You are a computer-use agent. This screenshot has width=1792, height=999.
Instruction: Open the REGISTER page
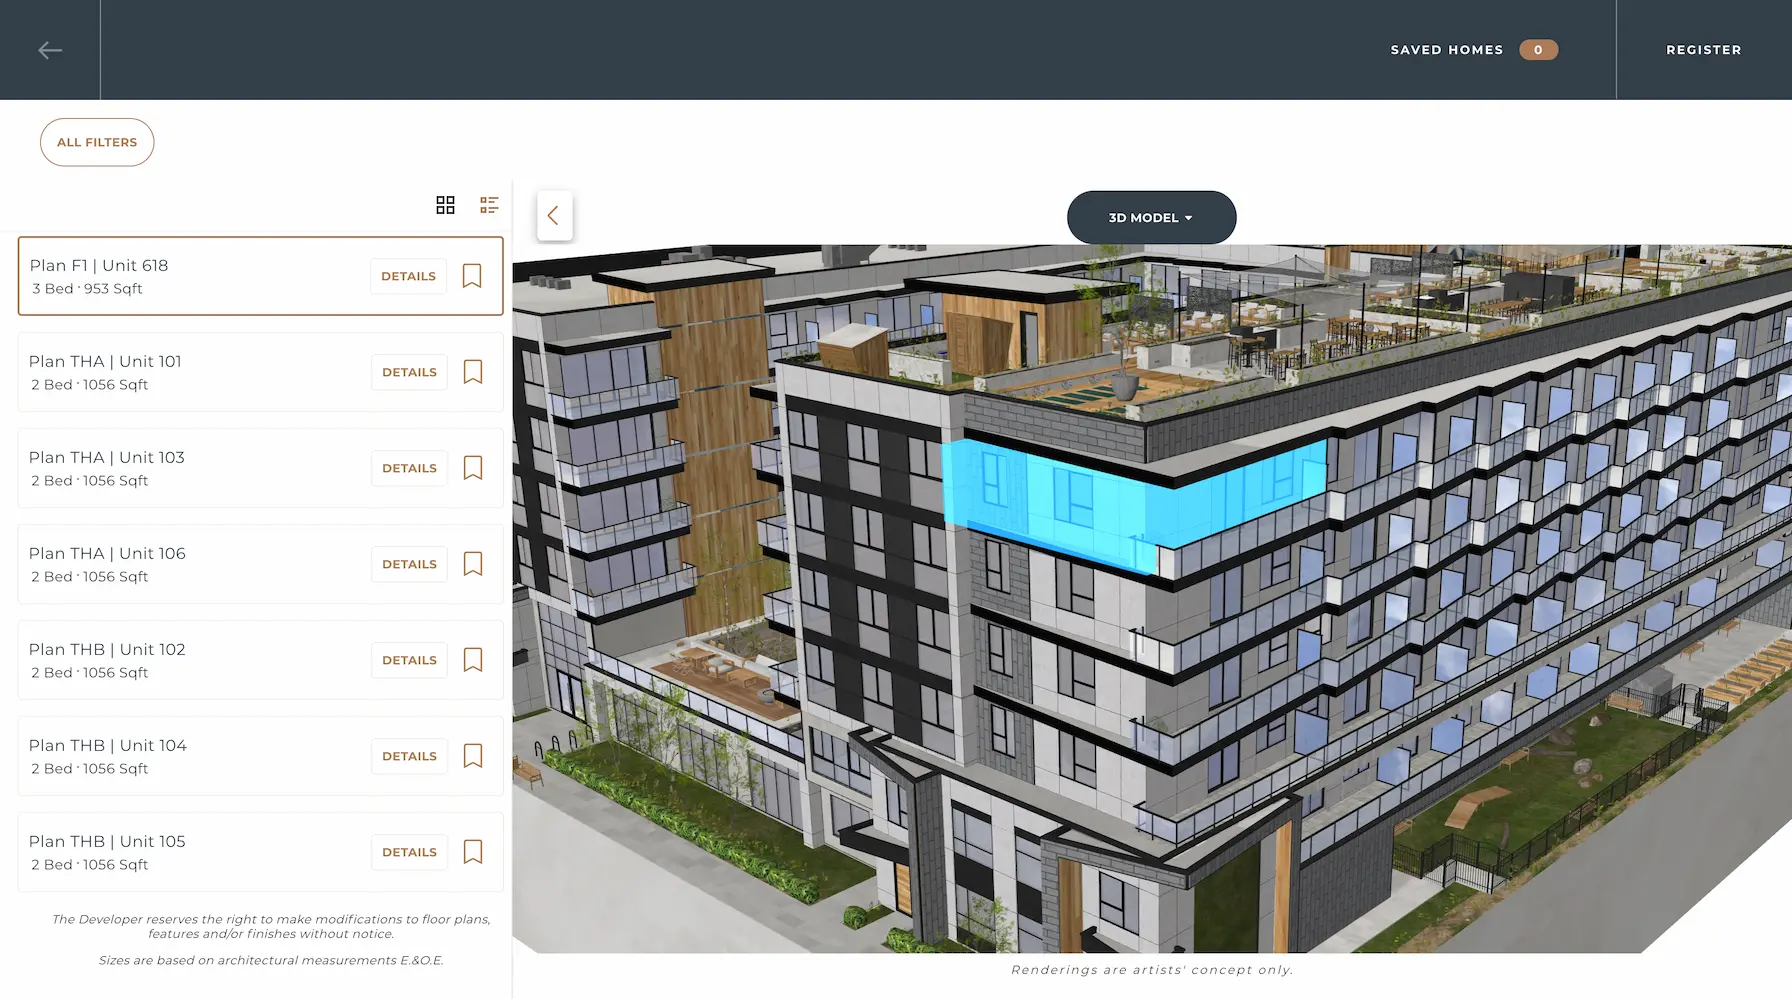click(x=1703, y=49)
